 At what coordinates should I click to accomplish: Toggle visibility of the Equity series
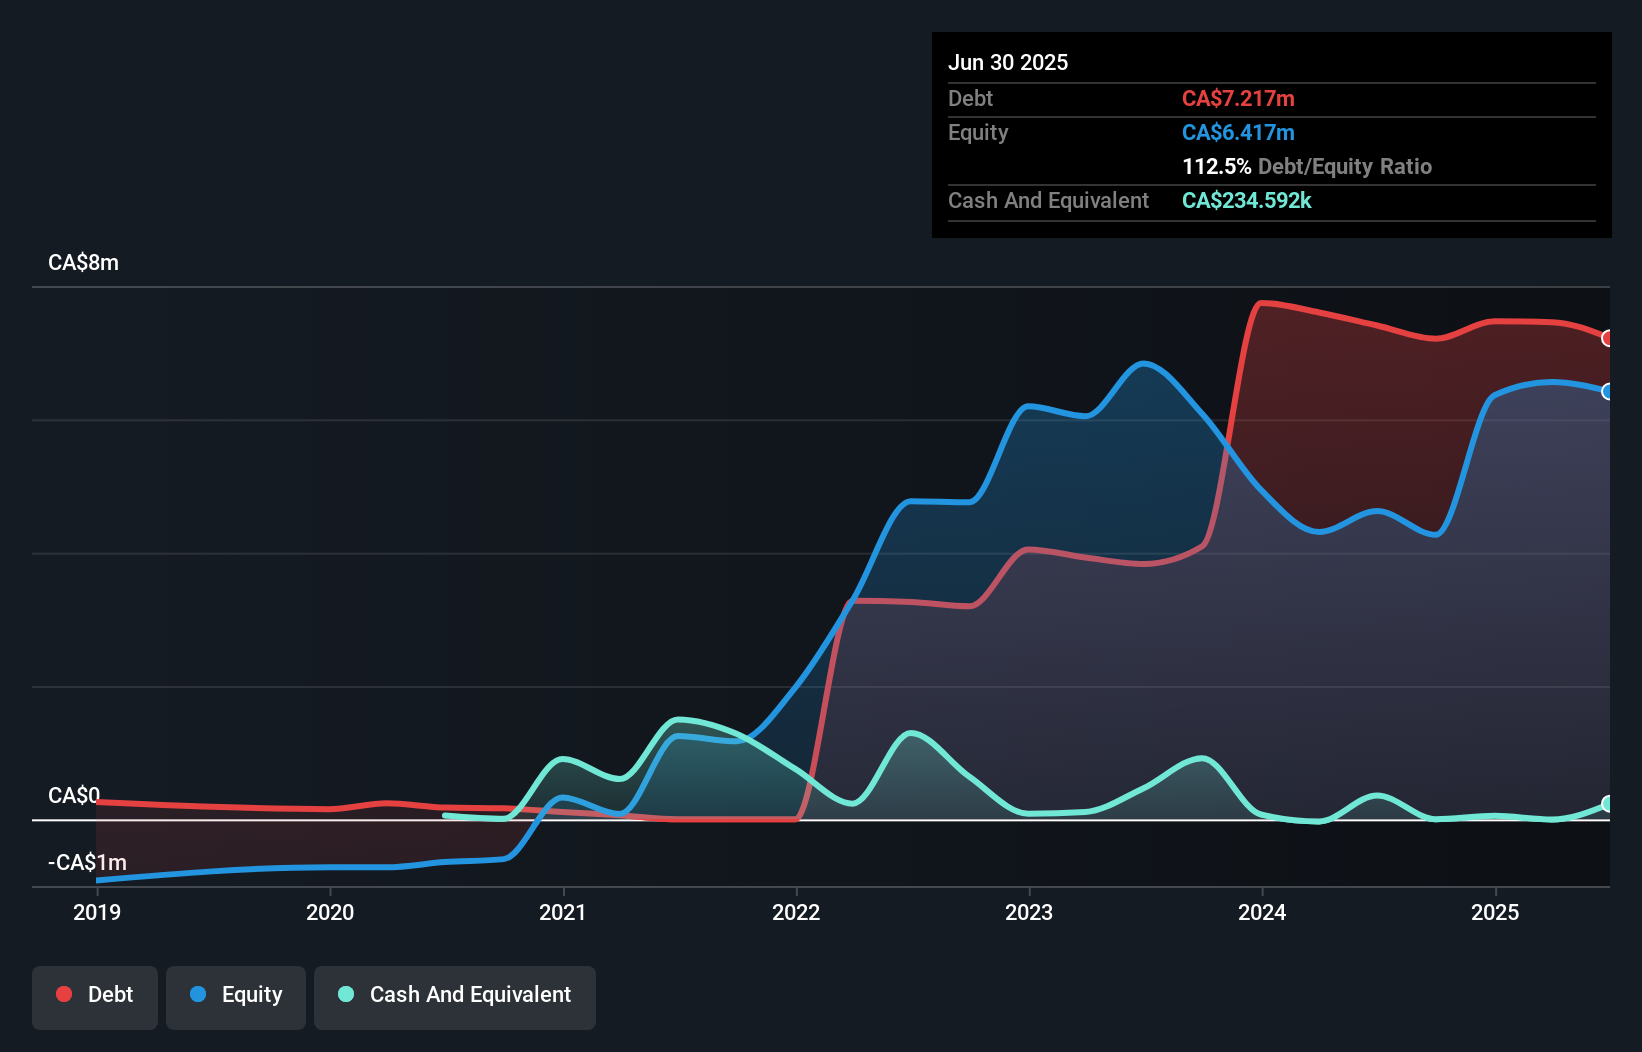point(235,995)
